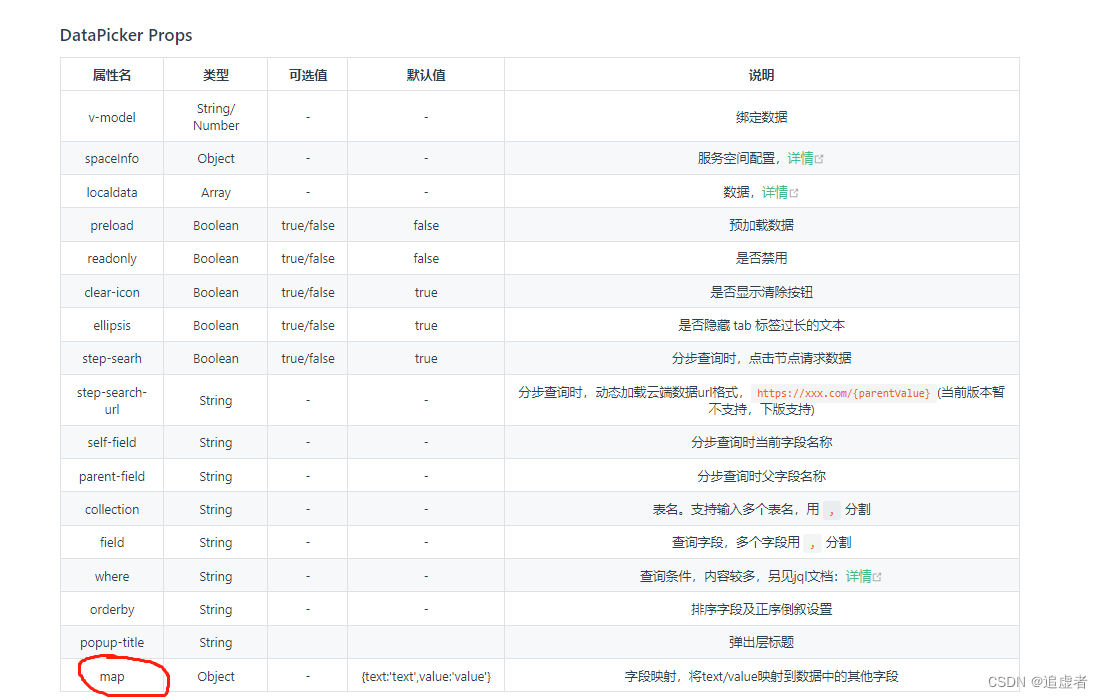Open 详情 link in localdata row
This screenshot has width=1103, height=698.
tap(777, 192)
